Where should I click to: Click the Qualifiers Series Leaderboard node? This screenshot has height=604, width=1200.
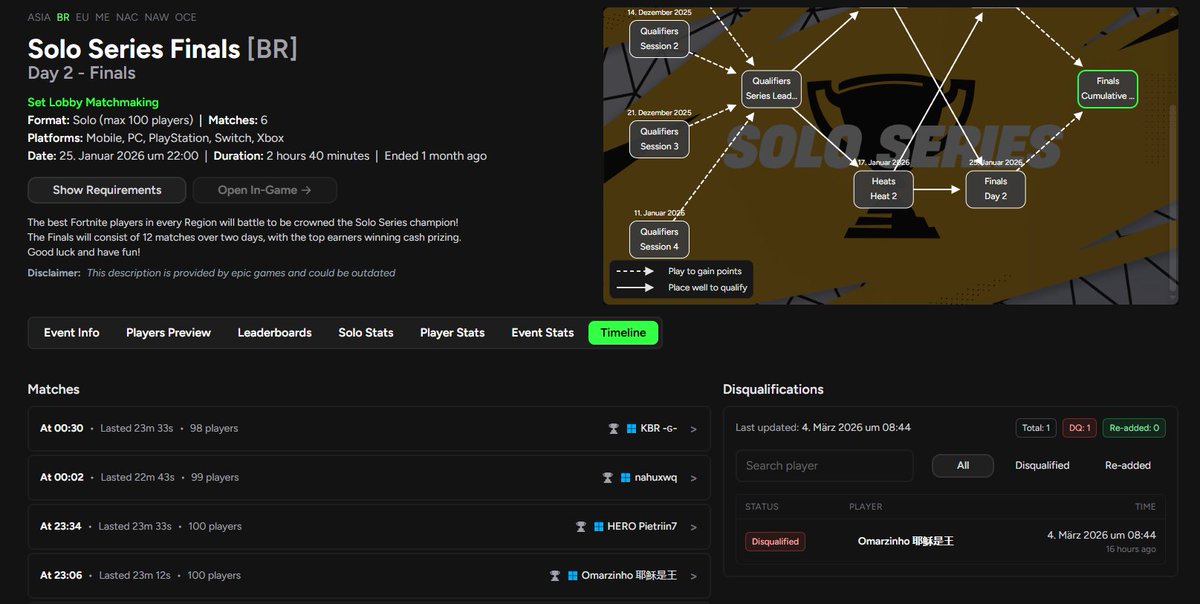(x=772, y=89)
